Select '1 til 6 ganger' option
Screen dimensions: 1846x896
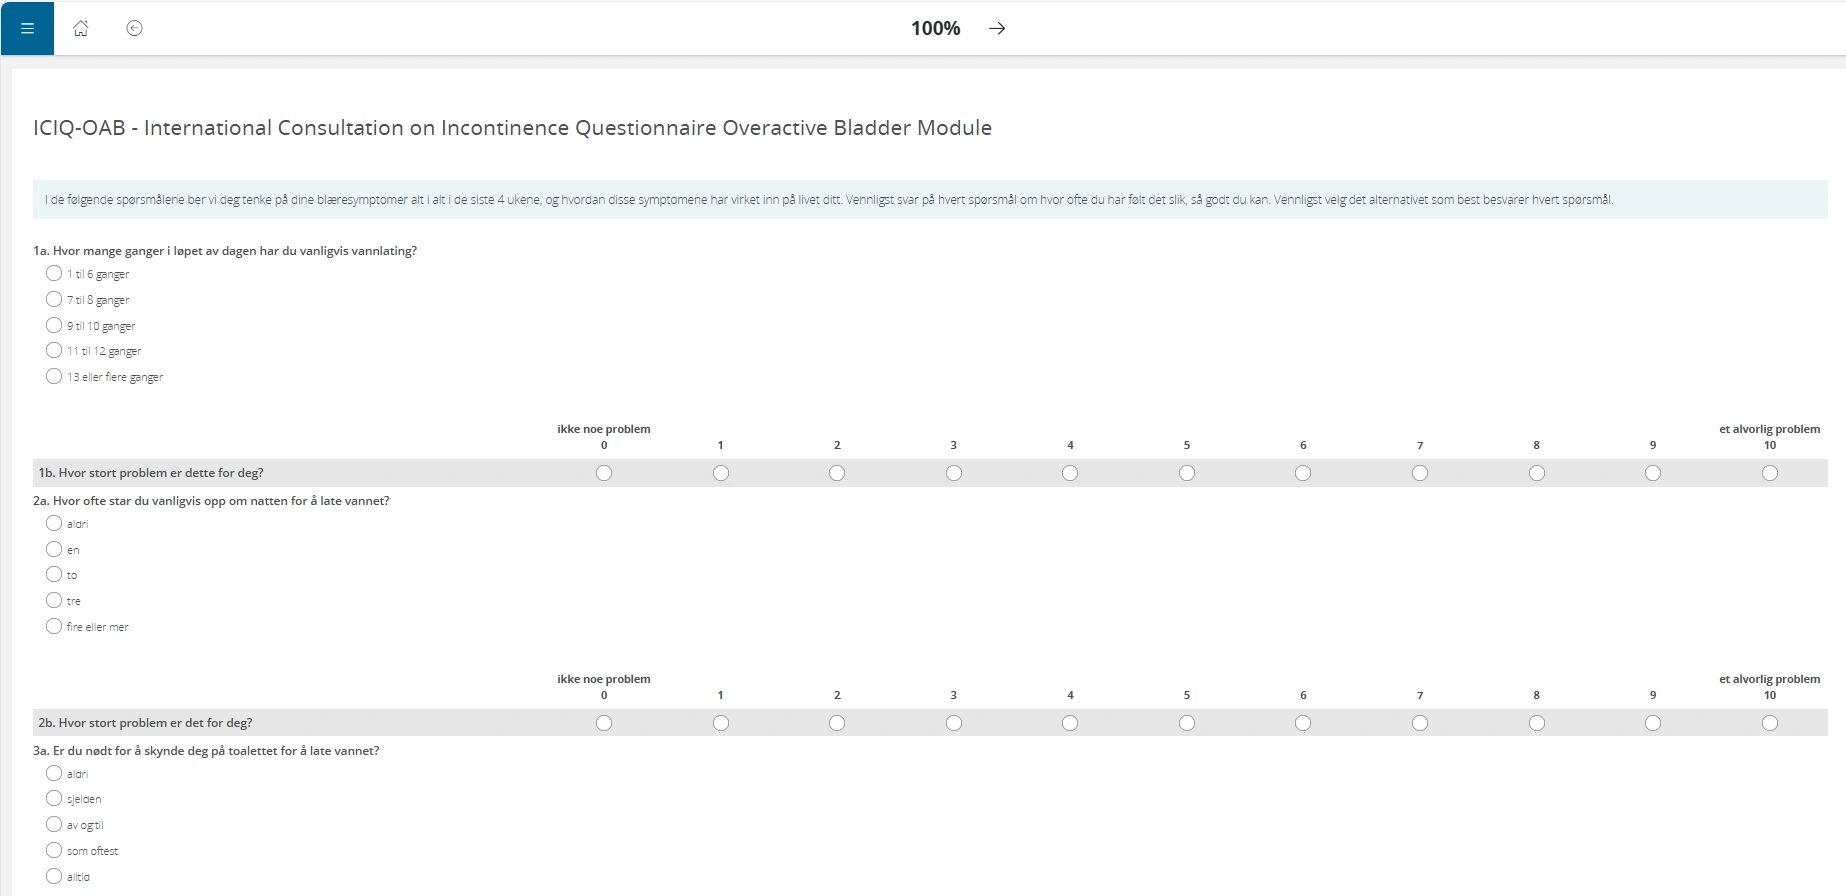pos(54,273)
